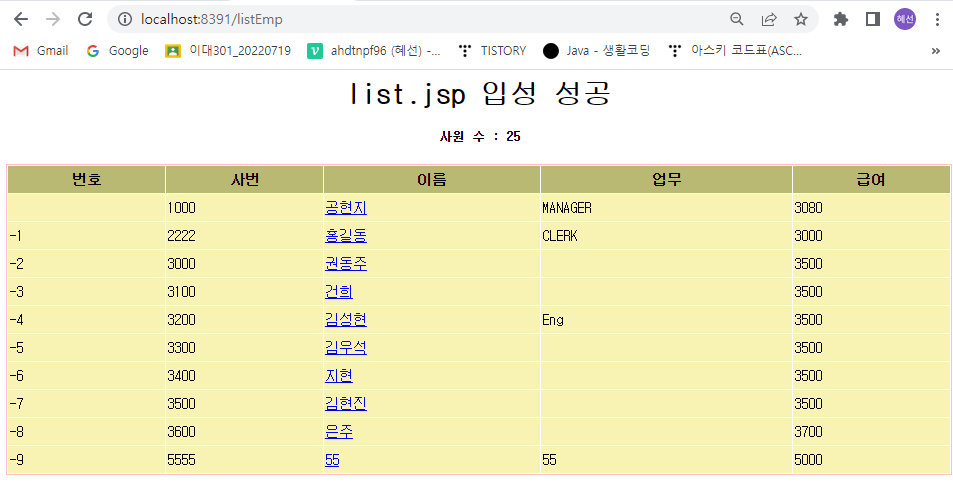Open employee link 김현진

pyautogui.click(x=346, y=404)
